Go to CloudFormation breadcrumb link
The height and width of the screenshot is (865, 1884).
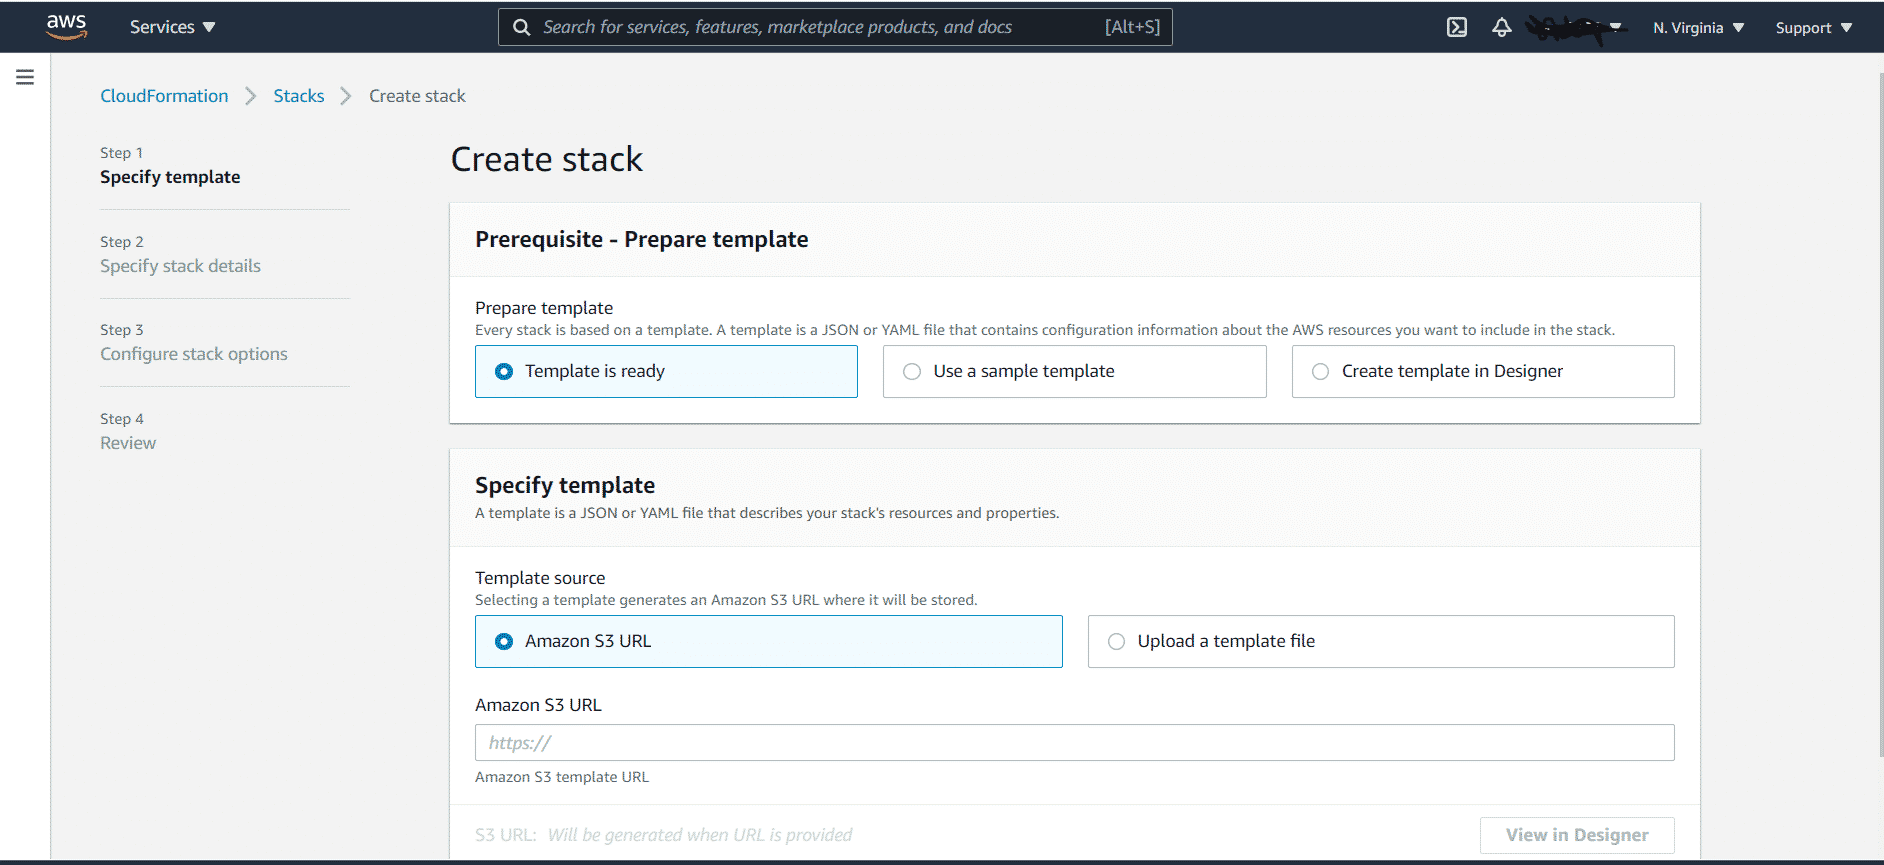[x=164, y=96]
